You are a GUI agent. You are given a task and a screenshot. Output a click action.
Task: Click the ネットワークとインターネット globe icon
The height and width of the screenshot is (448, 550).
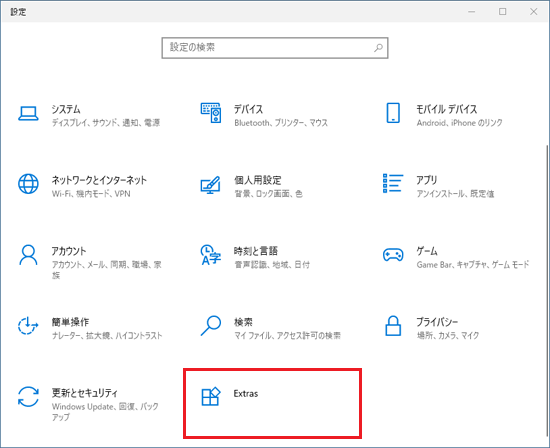click(28, 184)
